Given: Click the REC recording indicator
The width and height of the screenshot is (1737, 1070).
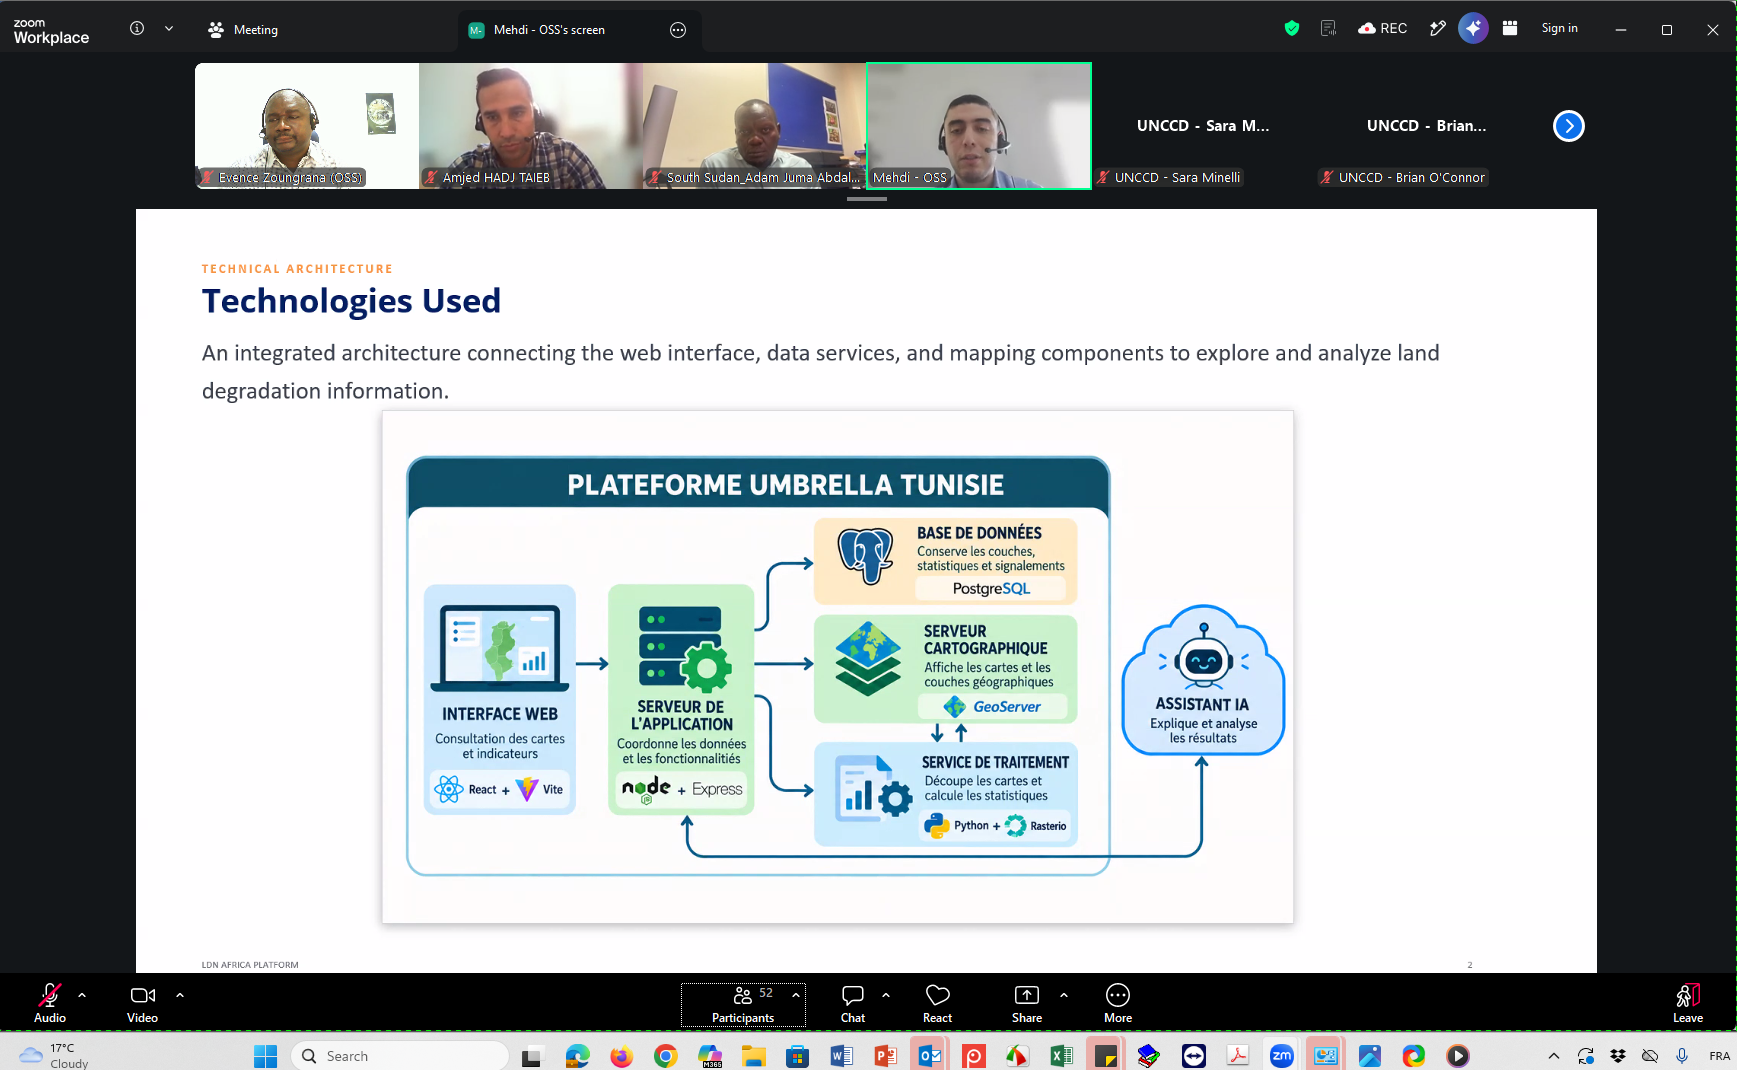Looking at the screenshot, I should click(1383, 28).
